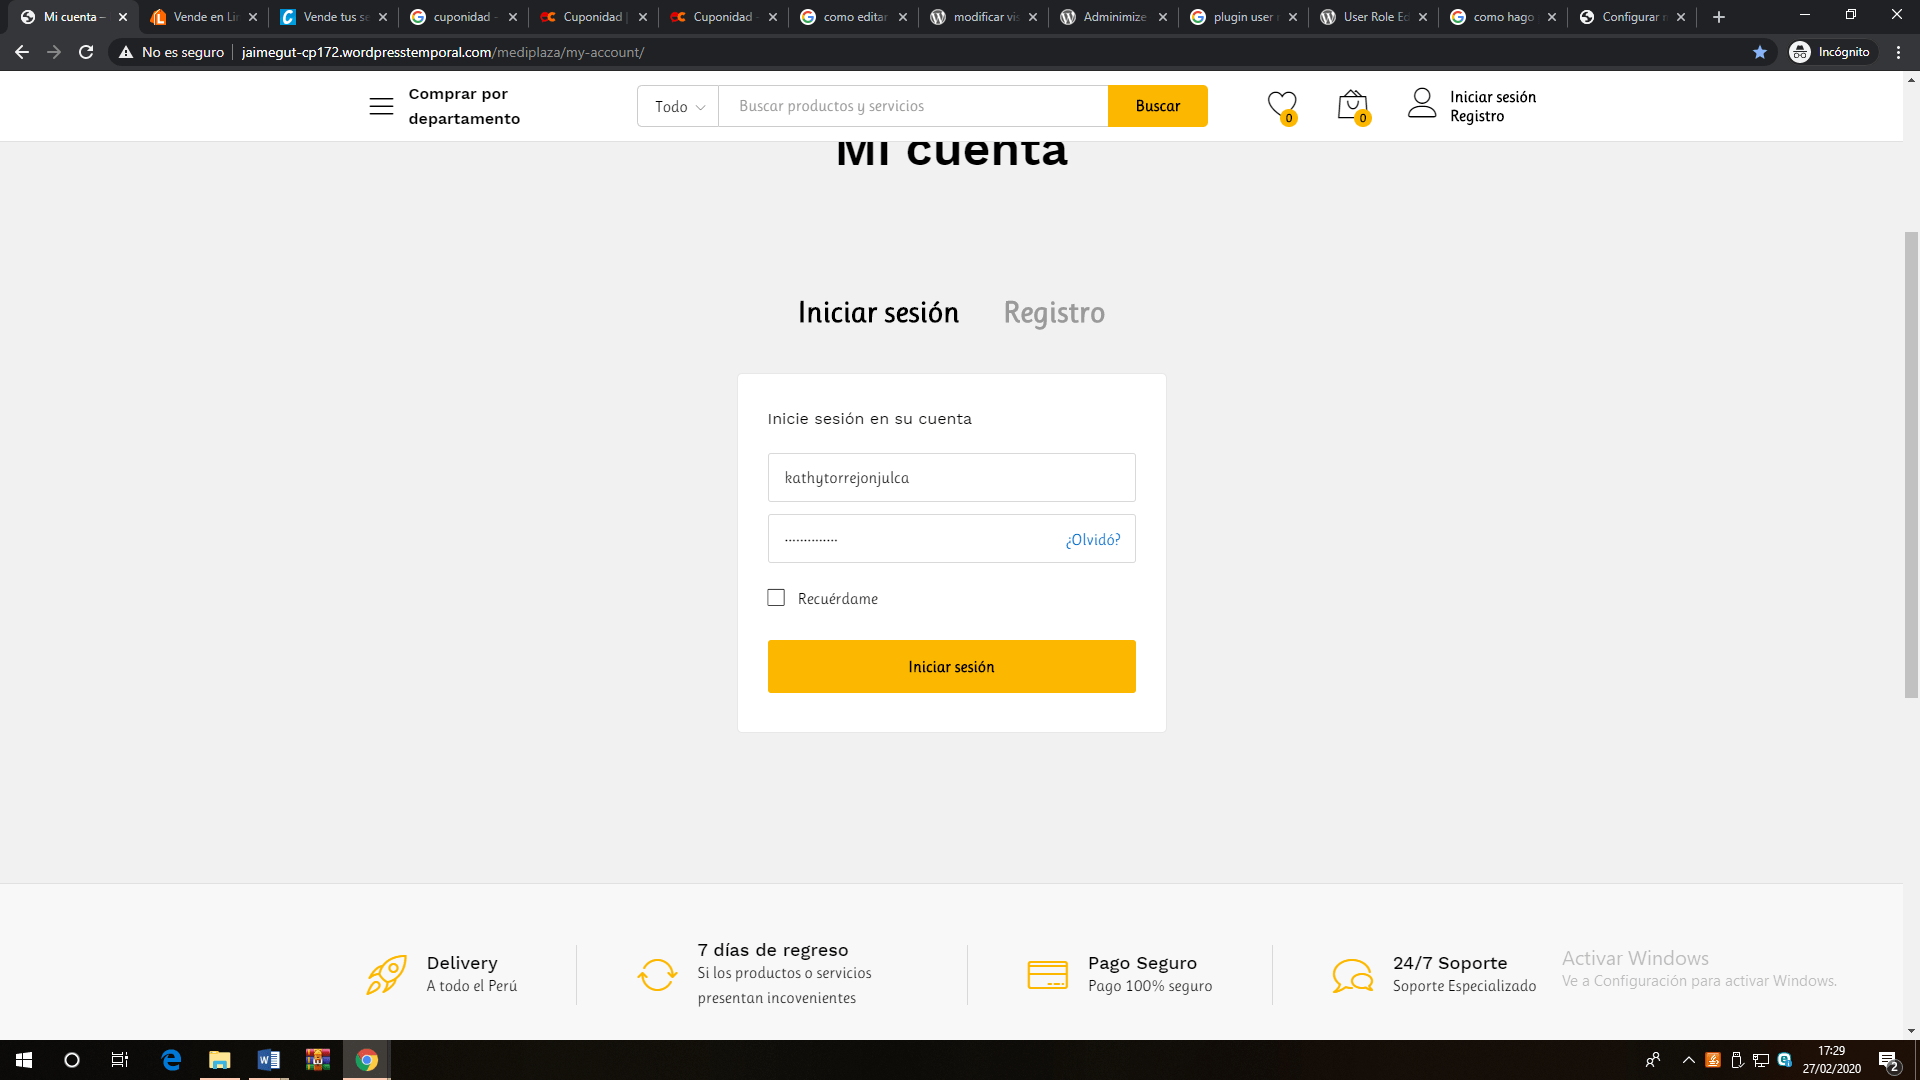The image size is (1920, 1080).
Task: Submit with the yellow Iniciar sesión button
Action: 952,667
